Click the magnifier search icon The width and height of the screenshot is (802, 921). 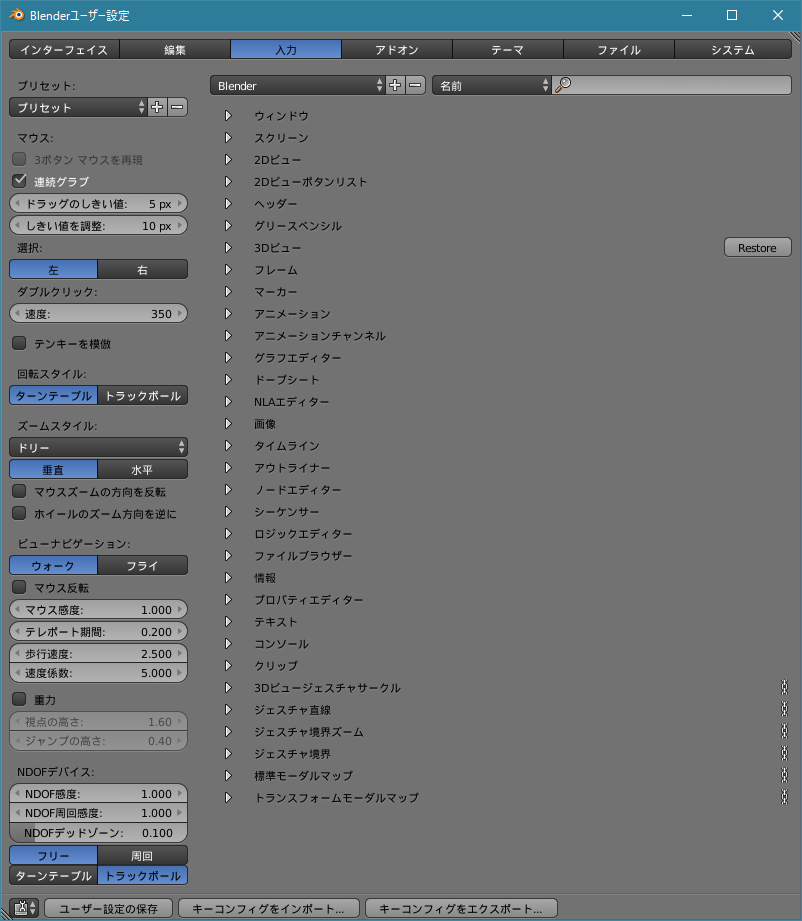(563, 86)
